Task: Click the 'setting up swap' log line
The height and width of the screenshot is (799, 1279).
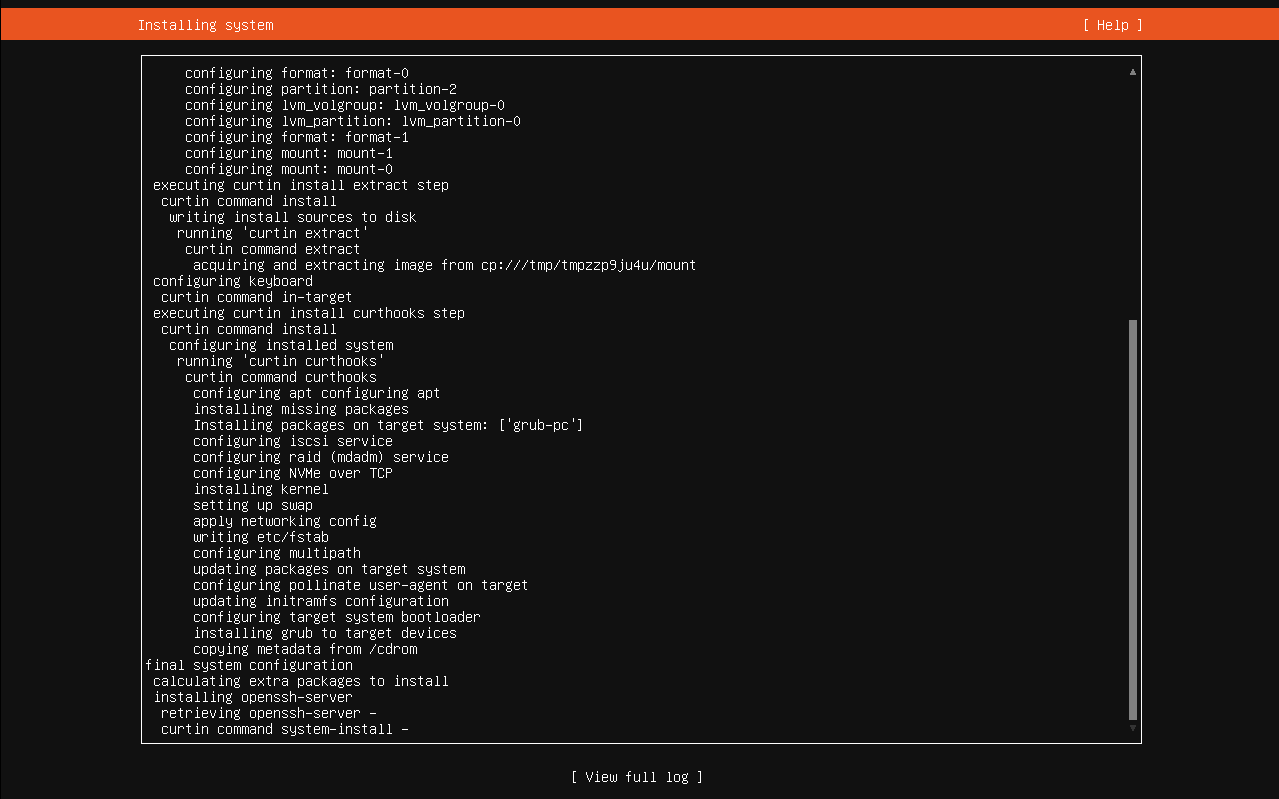Action: (x=253, y=504)
